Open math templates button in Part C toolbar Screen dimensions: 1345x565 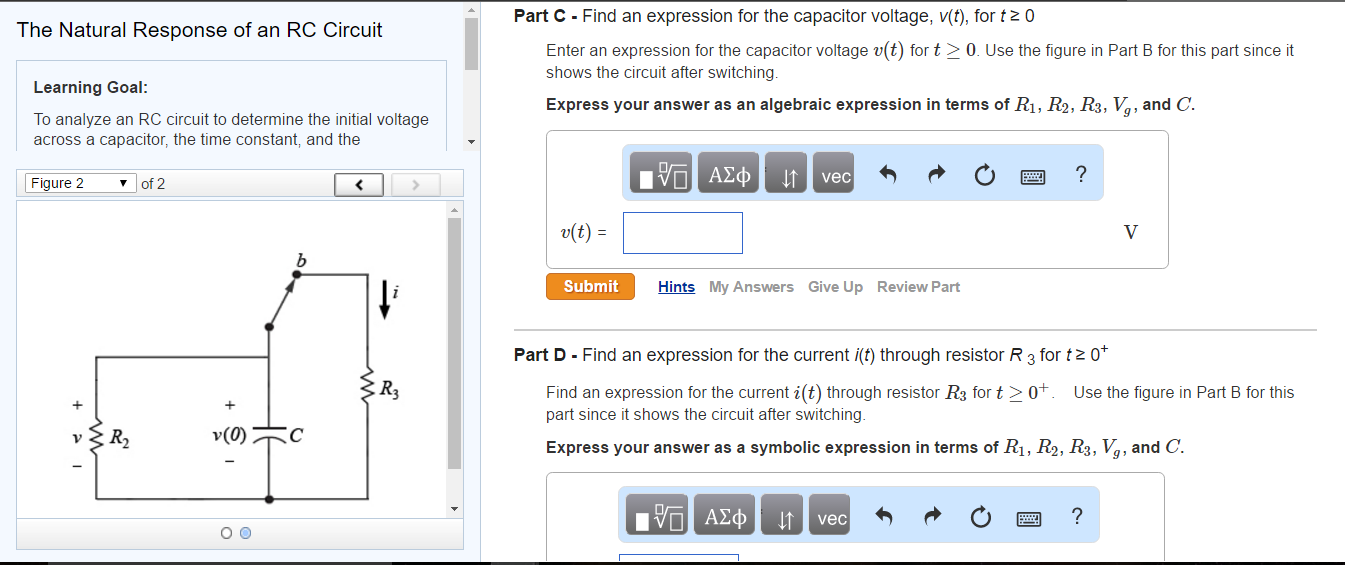click(x=662, y=176)
